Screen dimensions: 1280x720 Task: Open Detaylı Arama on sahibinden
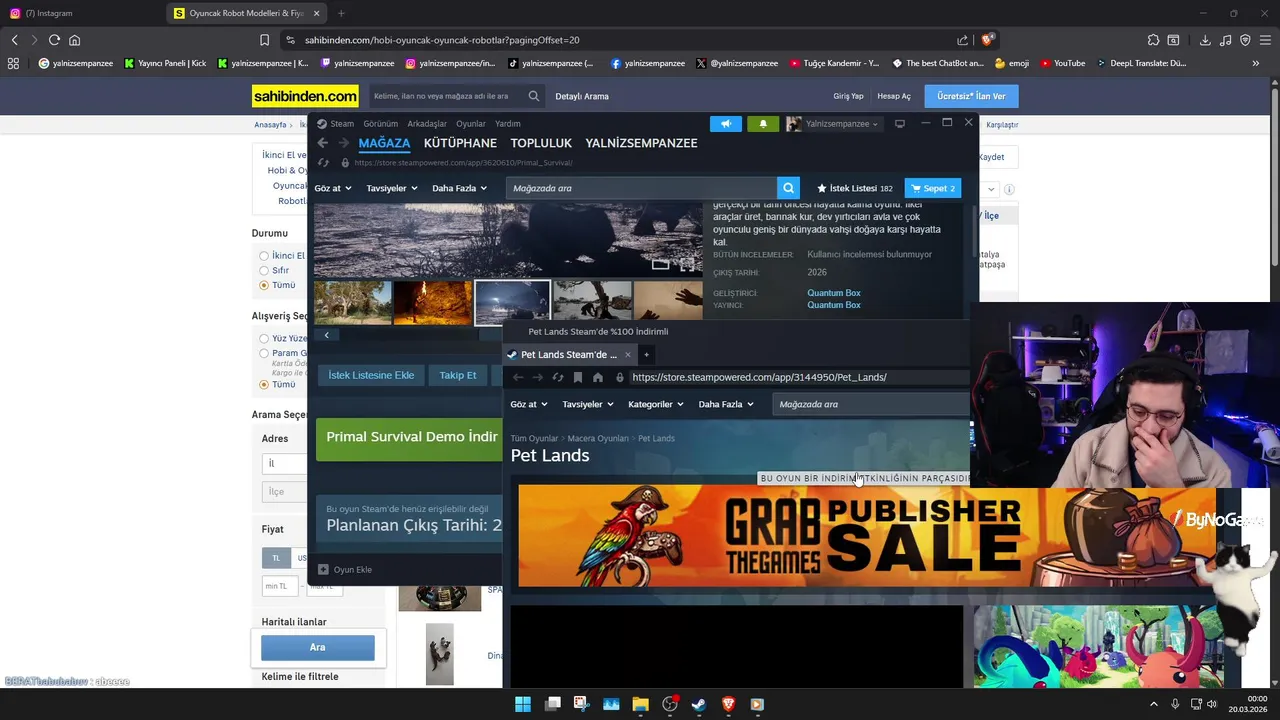(x=582, y=96)
